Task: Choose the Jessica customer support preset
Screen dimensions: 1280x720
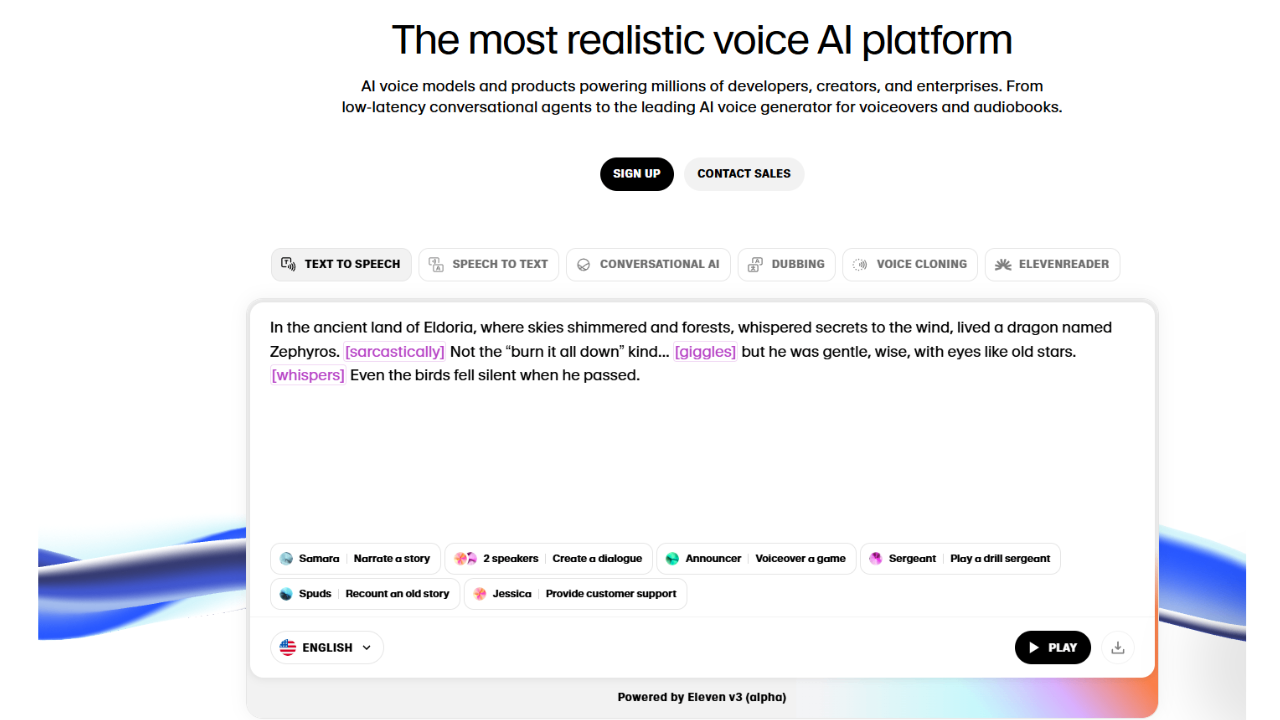Action: tap(574, 593)
